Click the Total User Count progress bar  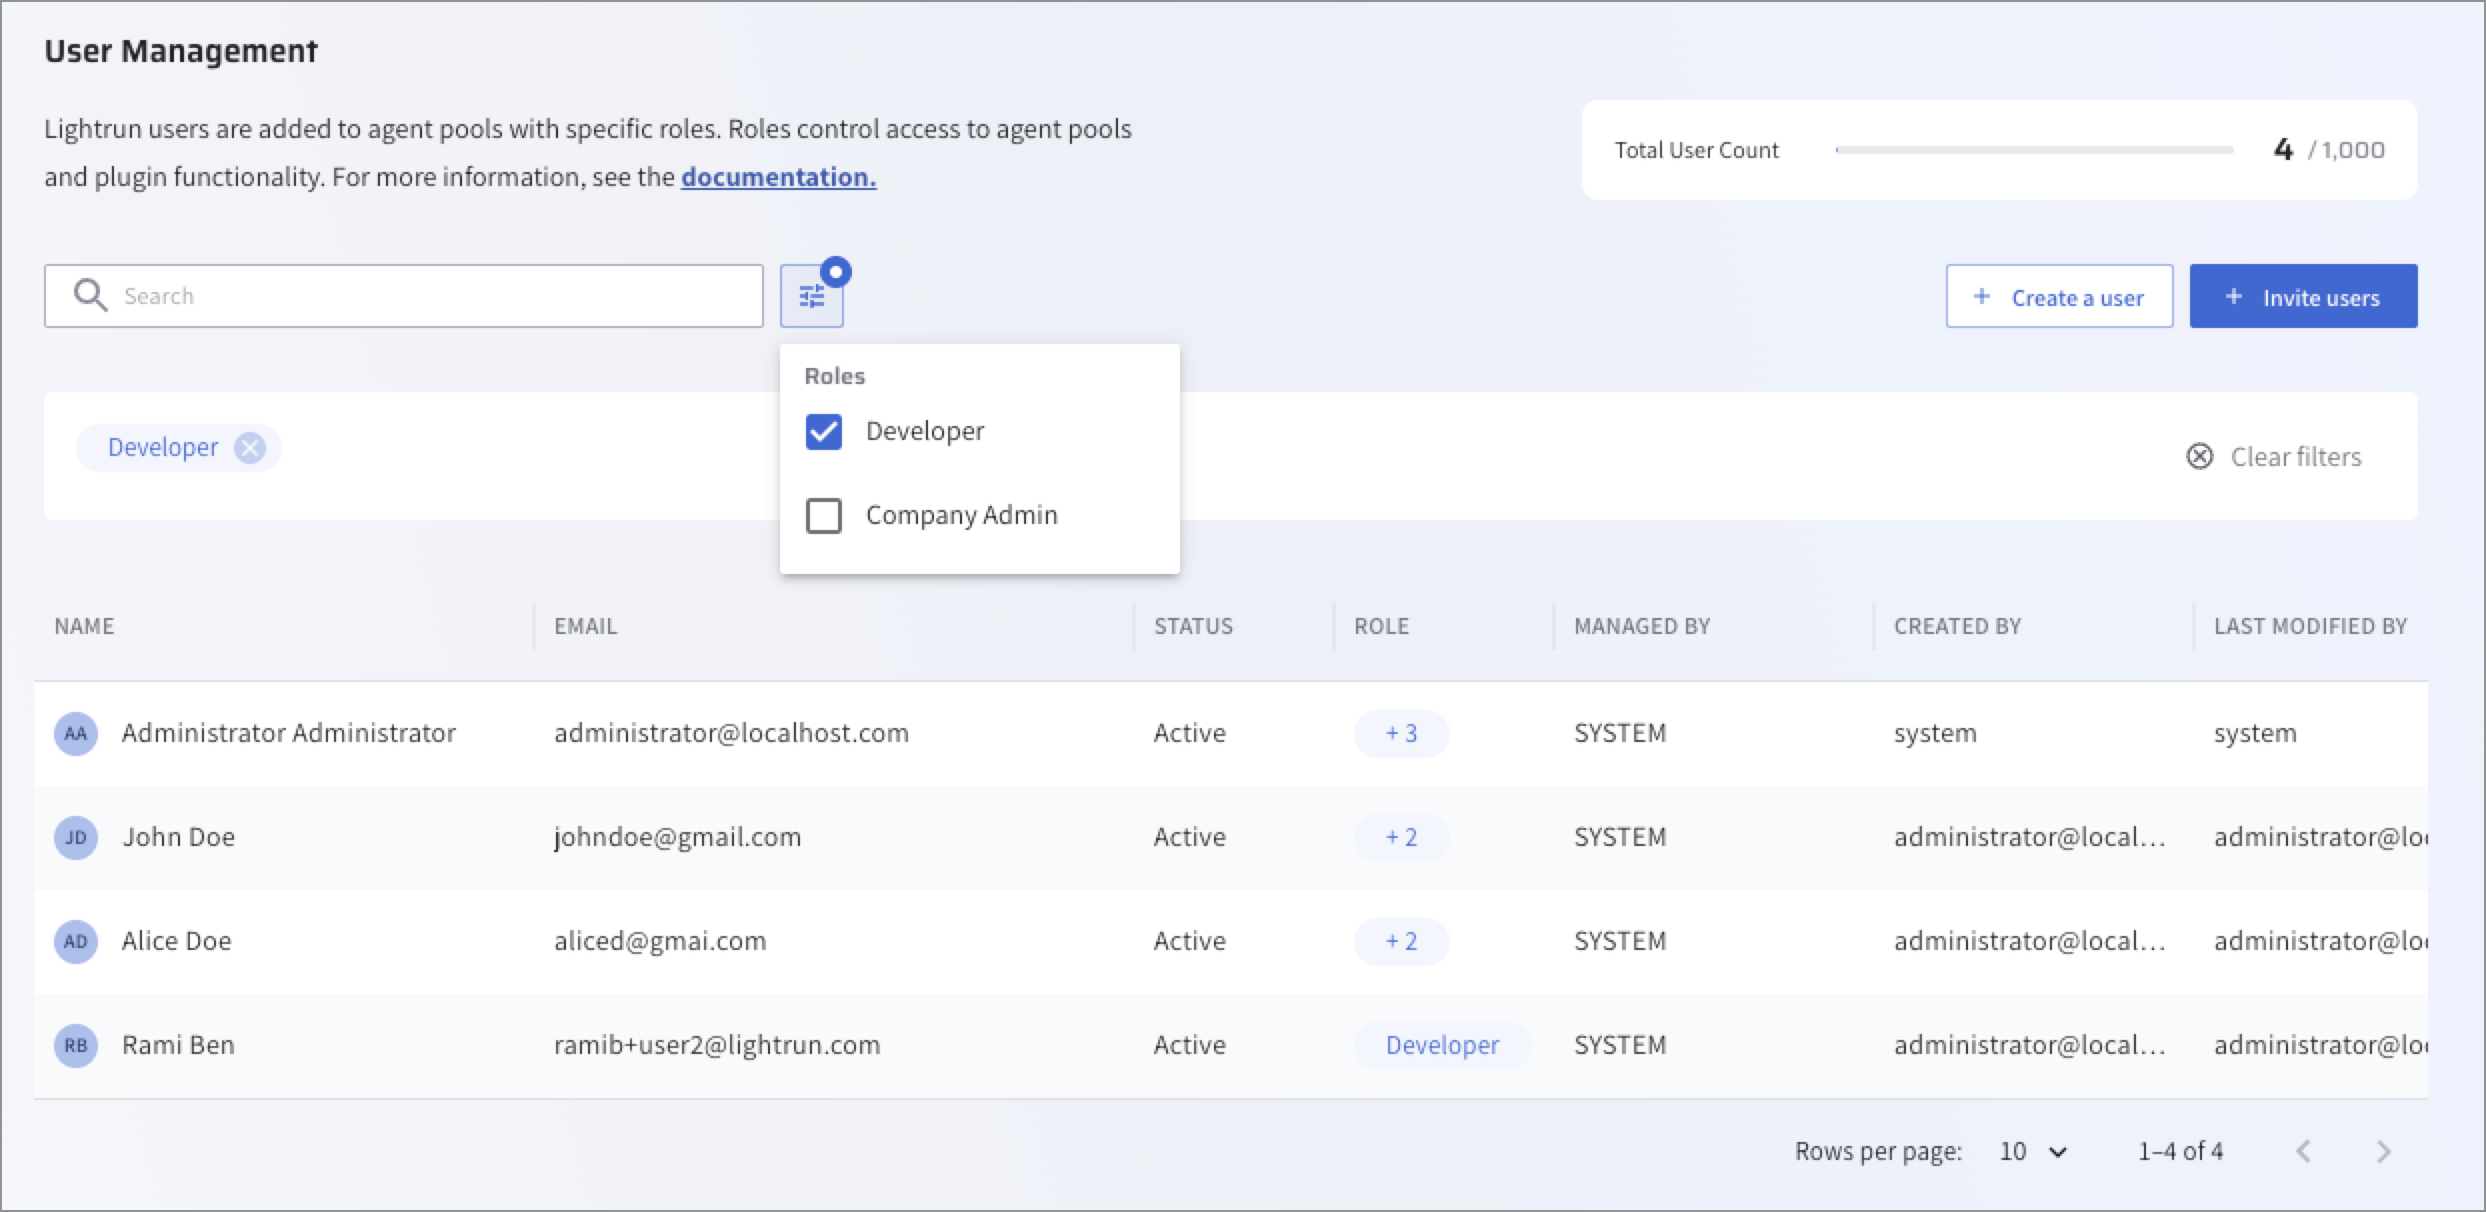click(x=2034, y=150)
